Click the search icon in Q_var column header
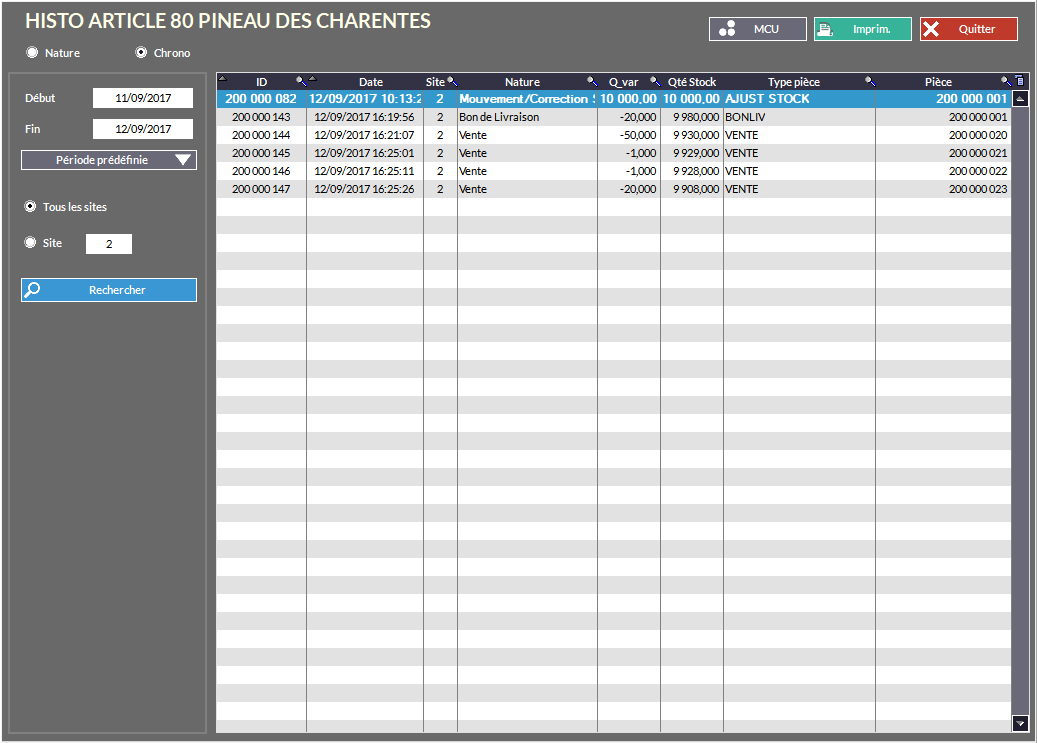This screenshot has width=1037, height=743. pos(654,81)
